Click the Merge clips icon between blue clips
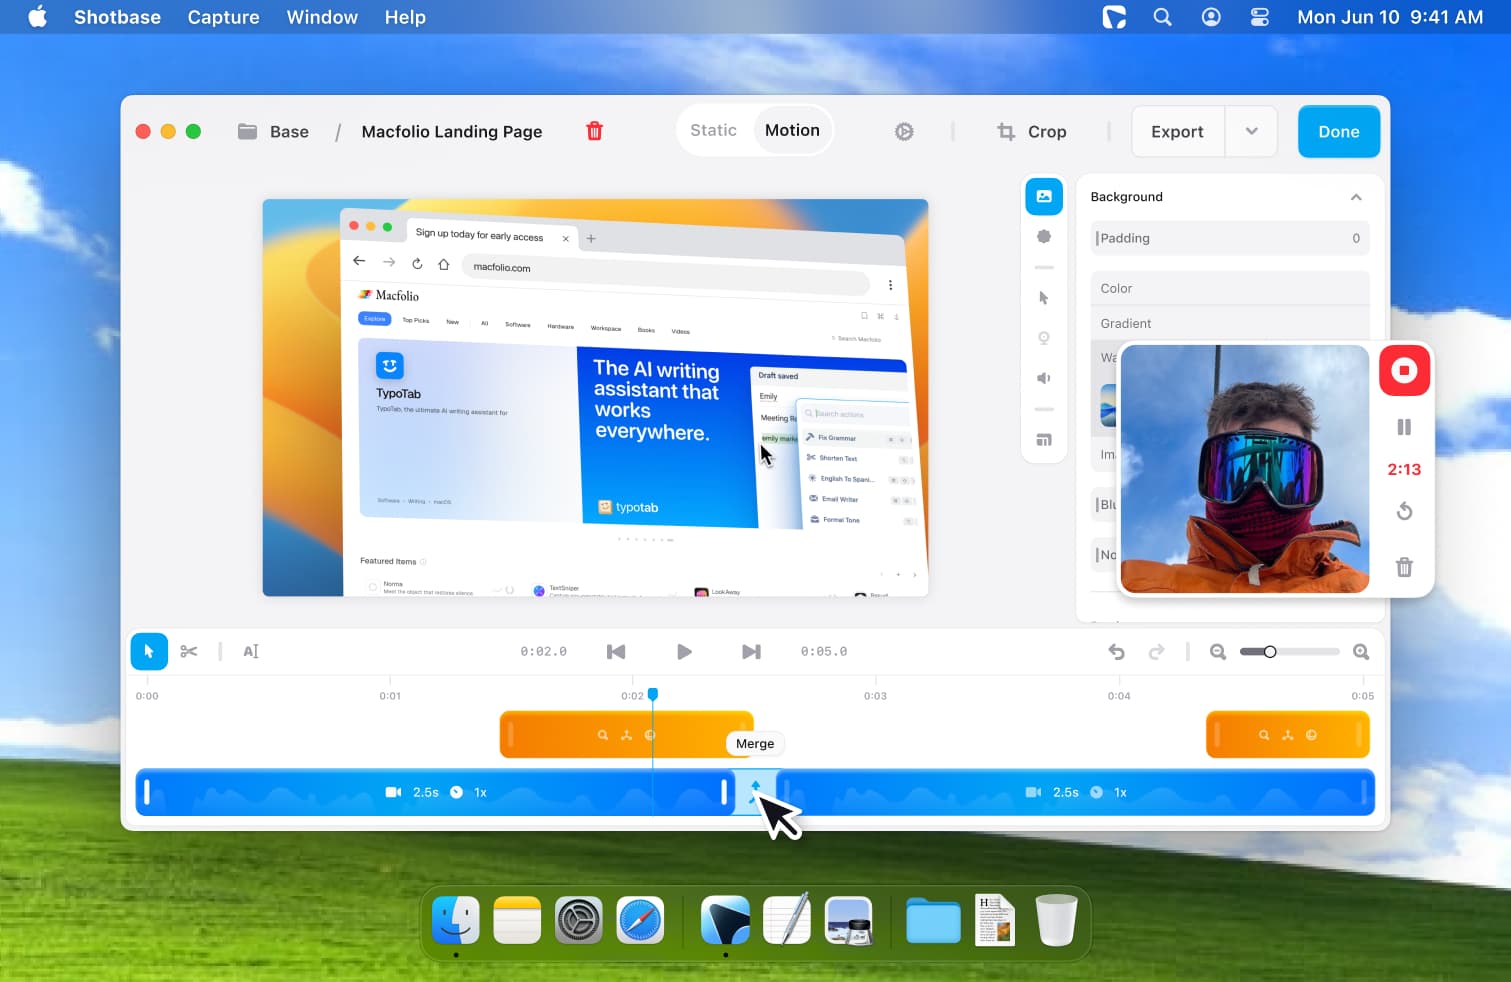Viewport: 1511px width, 982px height. click(755, 791)
